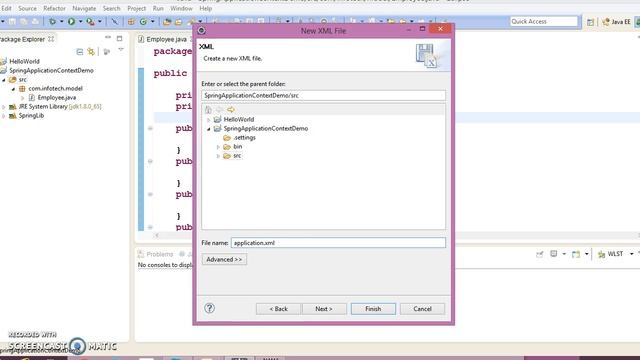Click the Go Into arrow icon in dialog
640x360 pixels.
231,110
